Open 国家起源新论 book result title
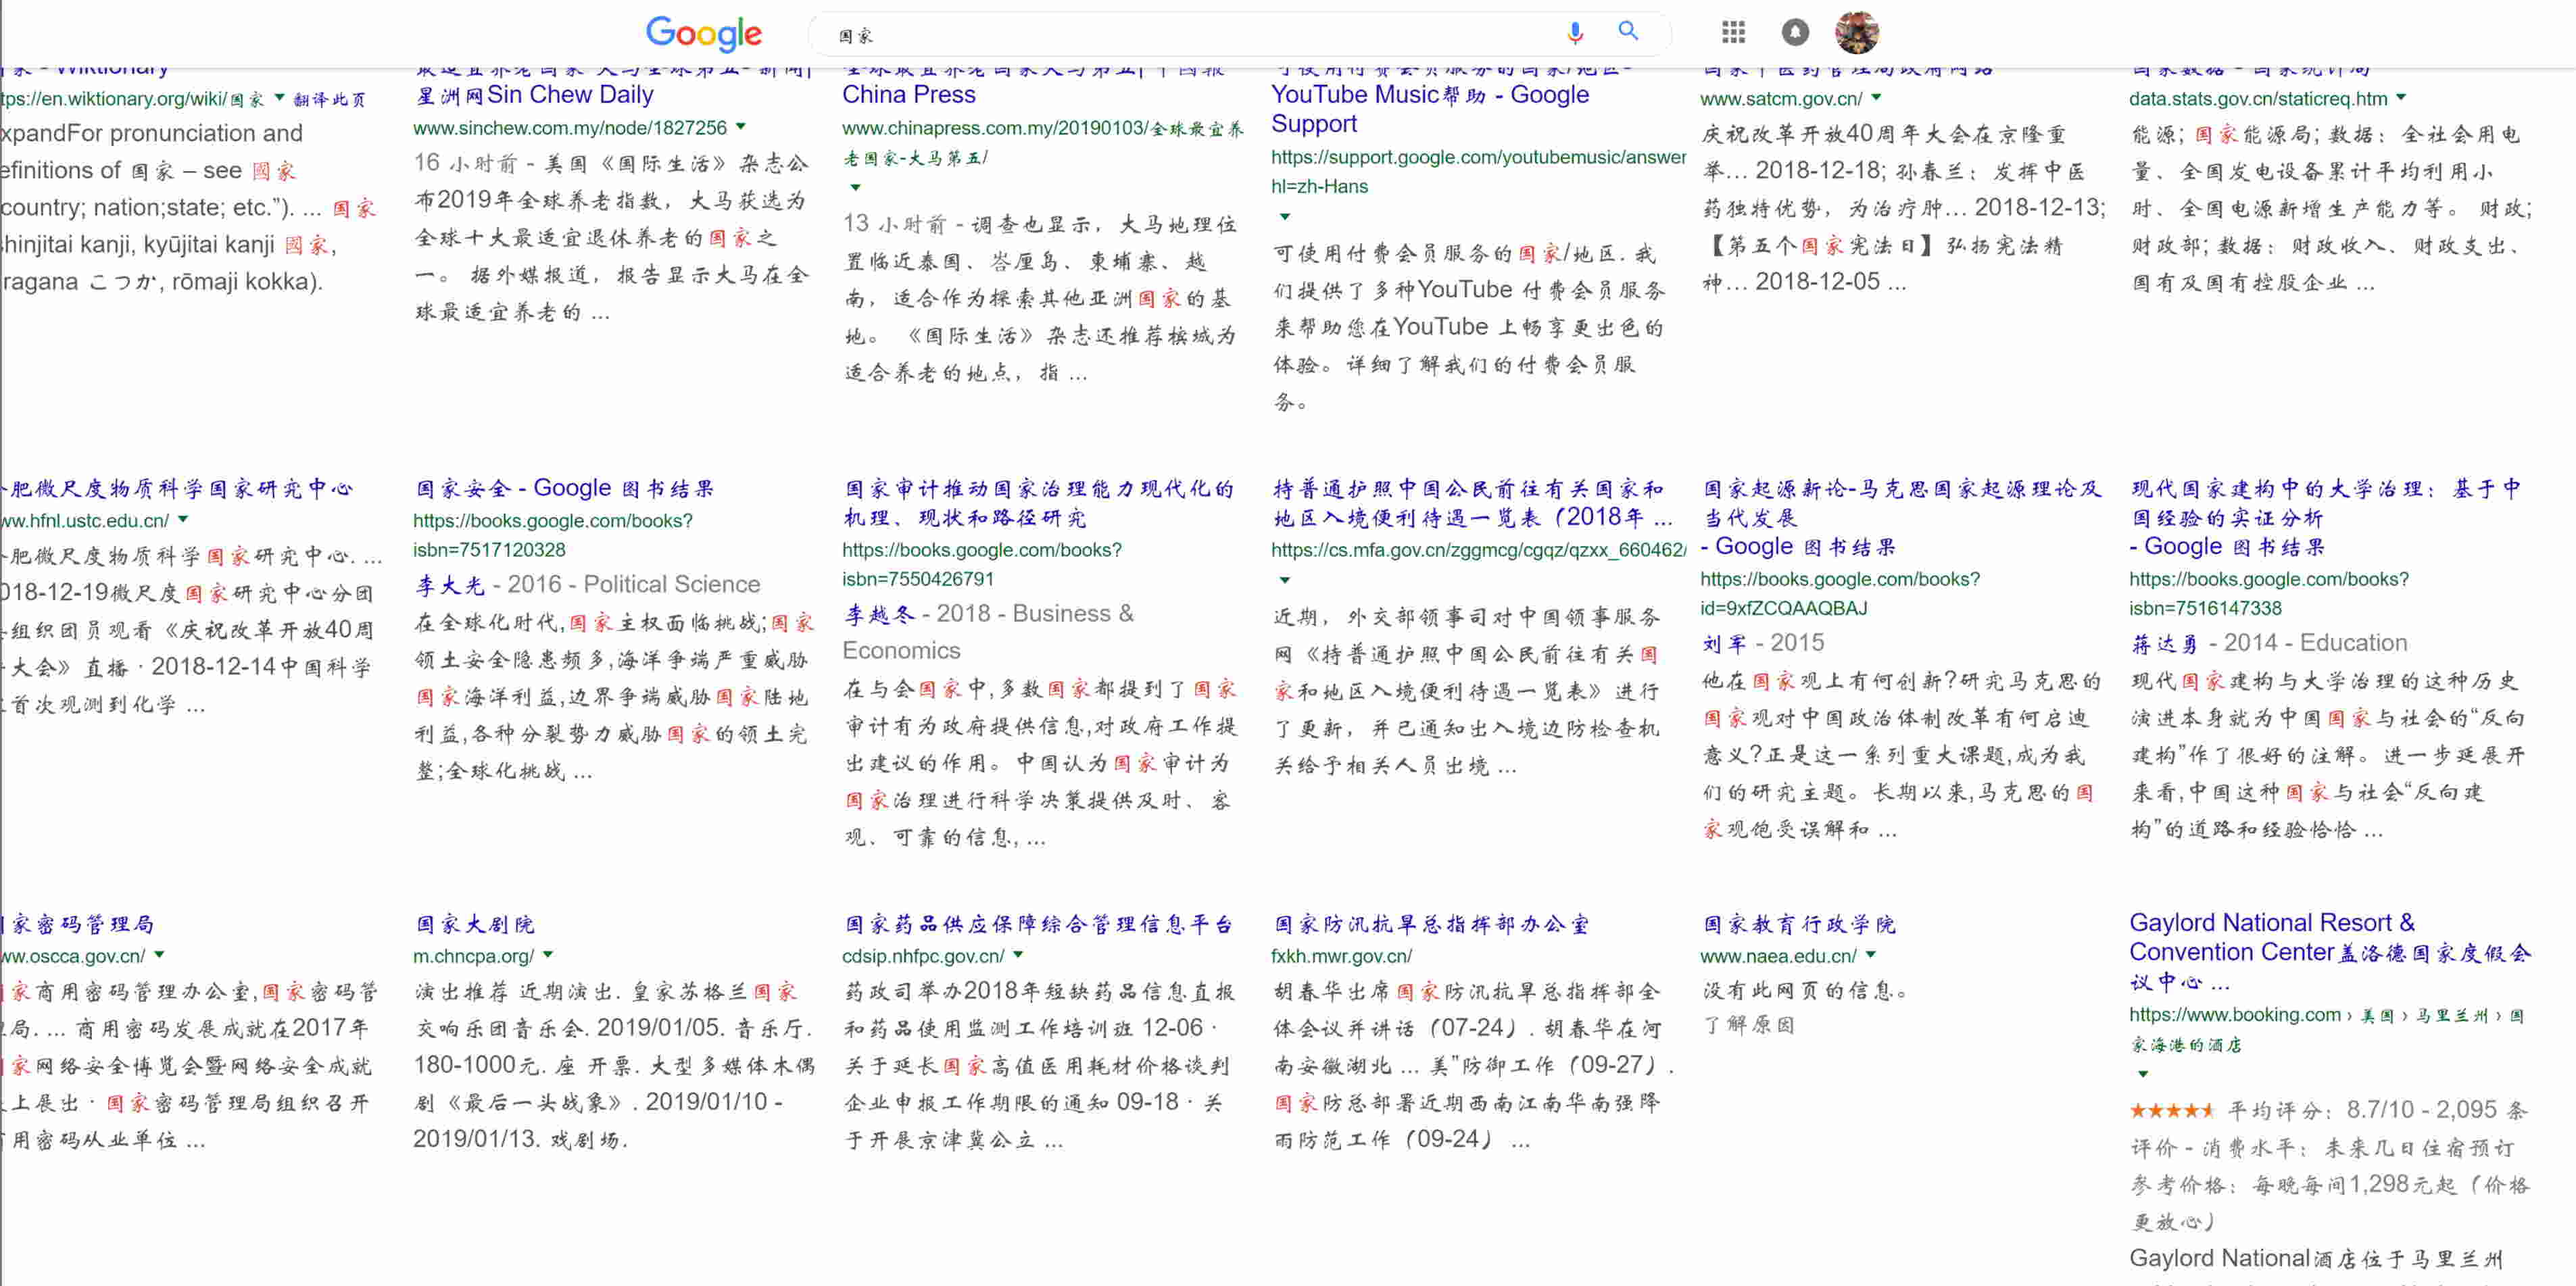This screenshot has height=1286, width=2576. 1901,517
